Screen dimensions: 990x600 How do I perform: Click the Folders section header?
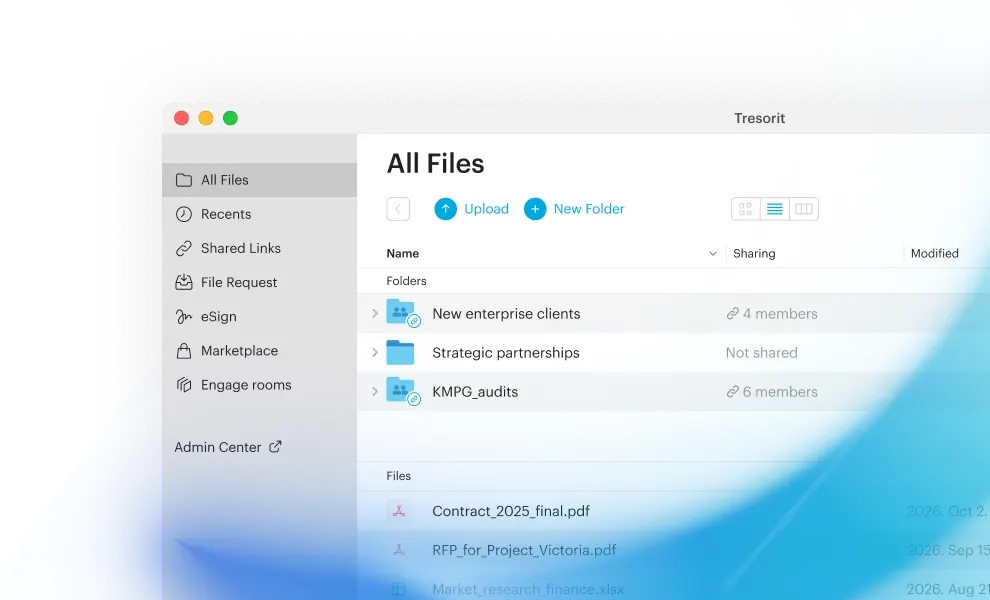click(x=406, y=281)
